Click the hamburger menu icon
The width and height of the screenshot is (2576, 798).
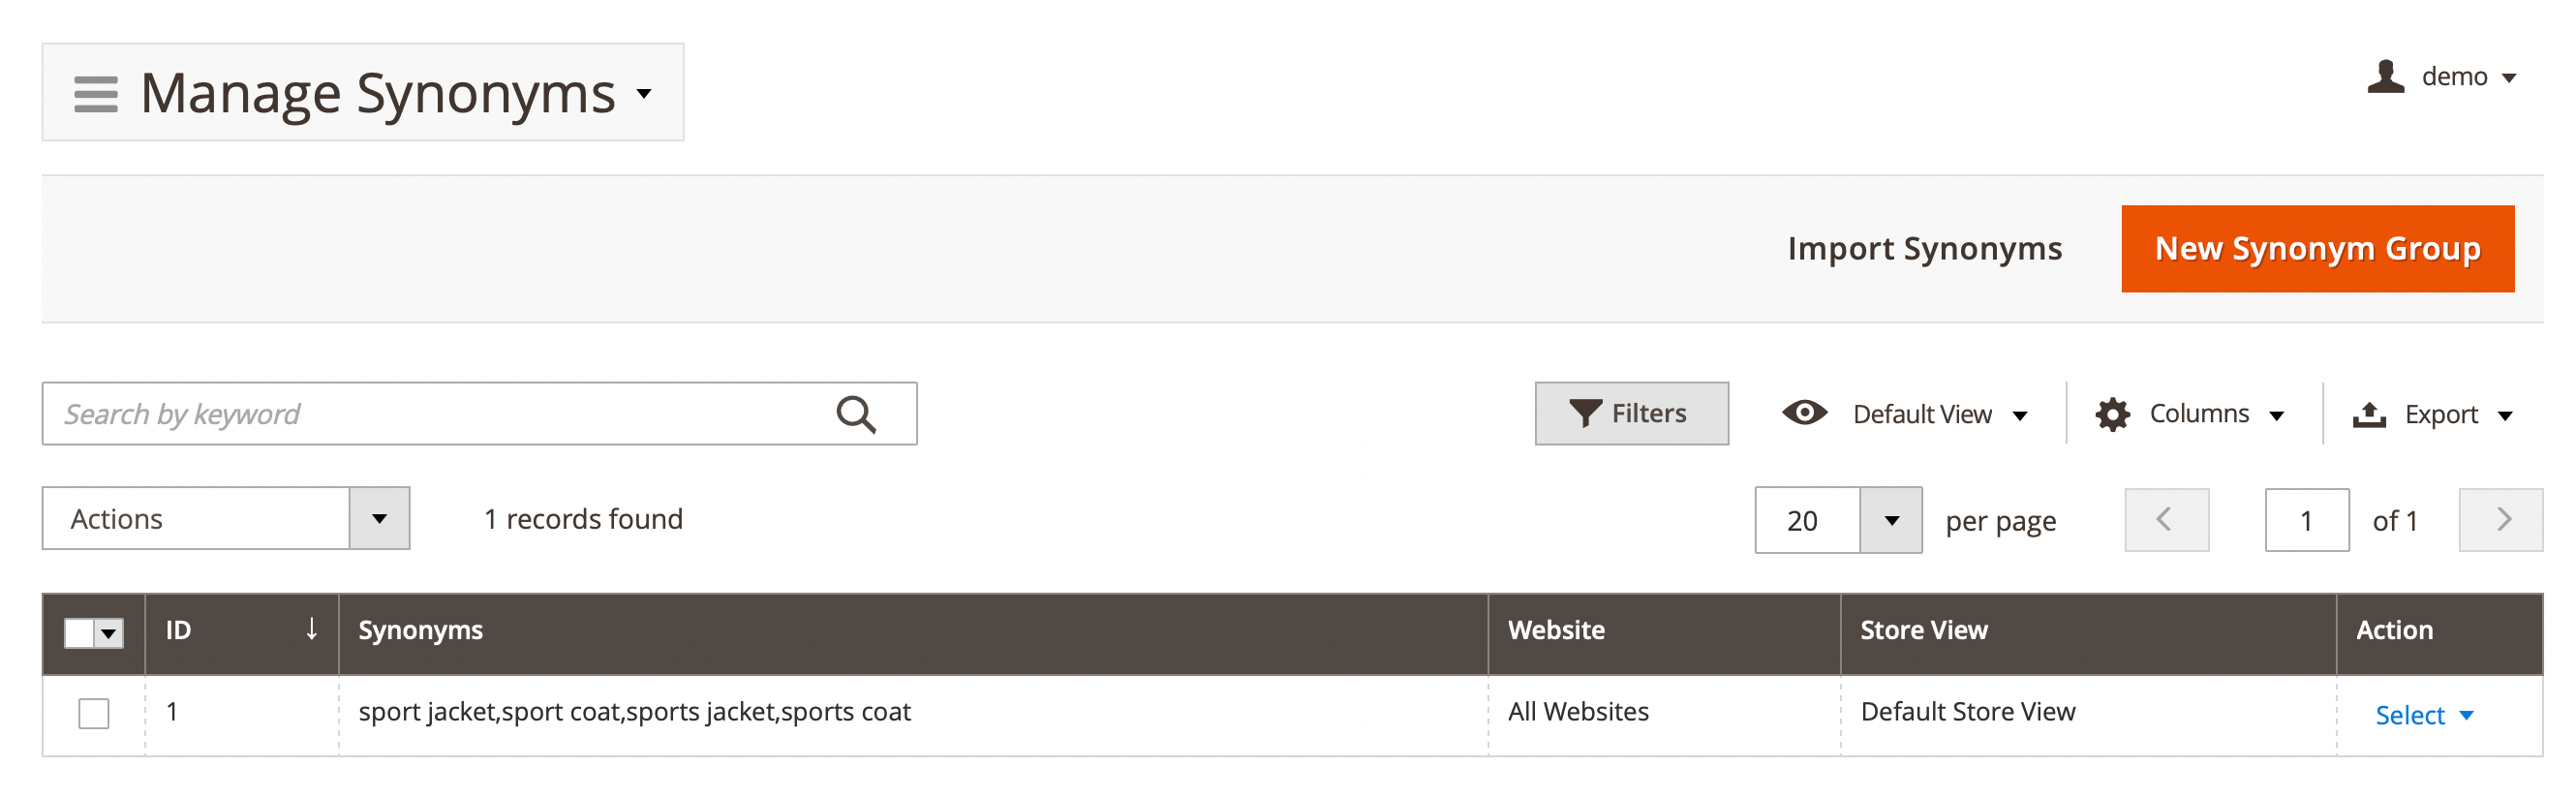pos(96,94)
